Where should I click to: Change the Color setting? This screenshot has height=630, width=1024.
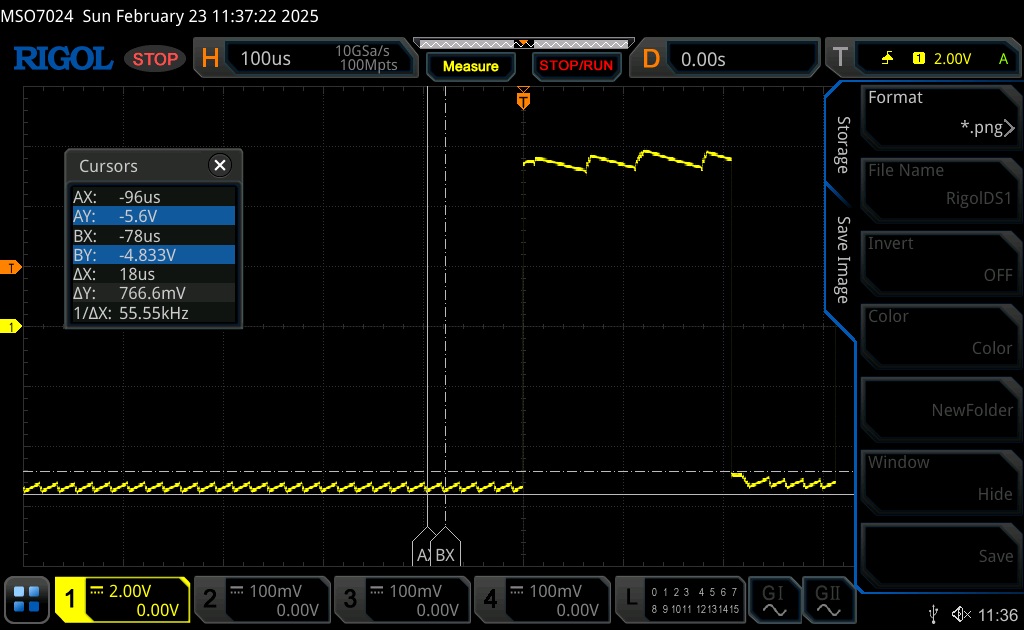pyautogui.click(x=940, y=334)
